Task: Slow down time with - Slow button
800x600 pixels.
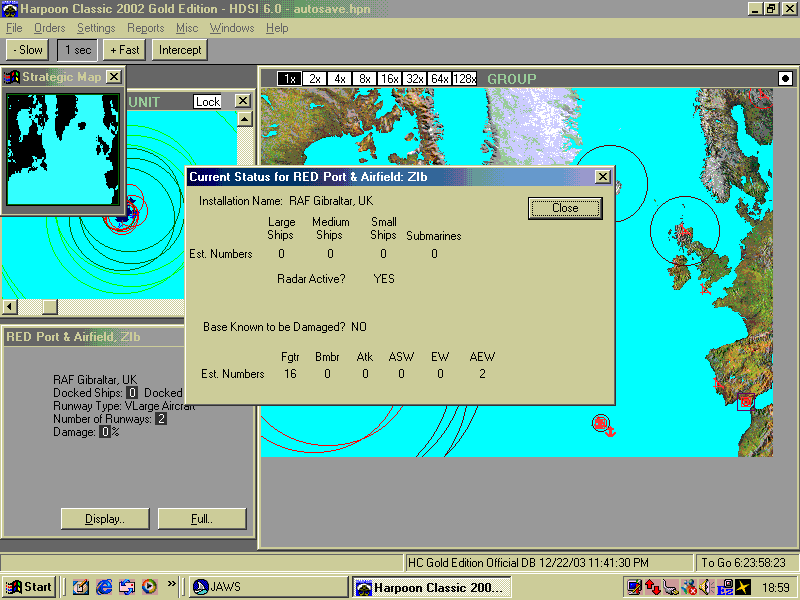Action: (28, 50)
